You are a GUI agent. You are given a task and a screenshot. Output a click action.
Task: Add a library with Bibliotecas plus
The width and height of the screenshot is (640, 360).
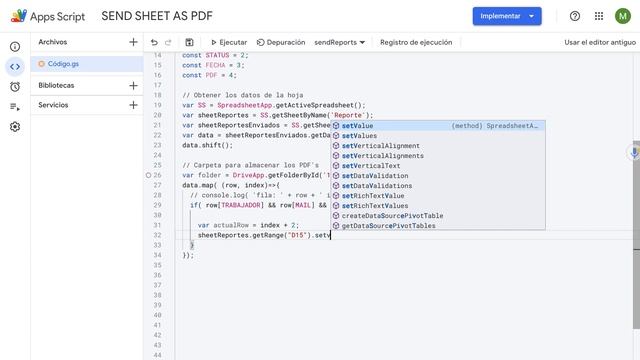[133, 85]
